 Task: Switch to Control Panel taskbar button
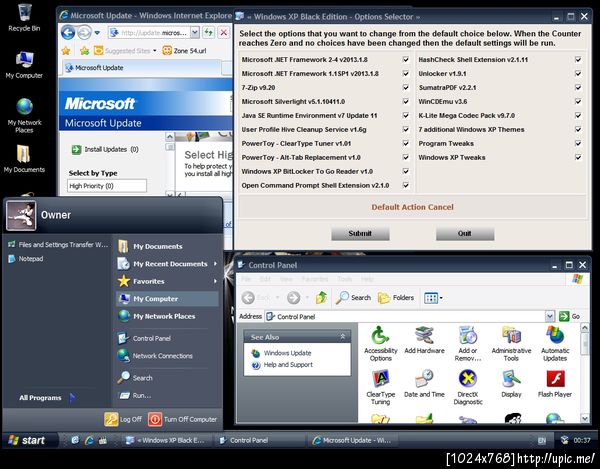[259, 440]
